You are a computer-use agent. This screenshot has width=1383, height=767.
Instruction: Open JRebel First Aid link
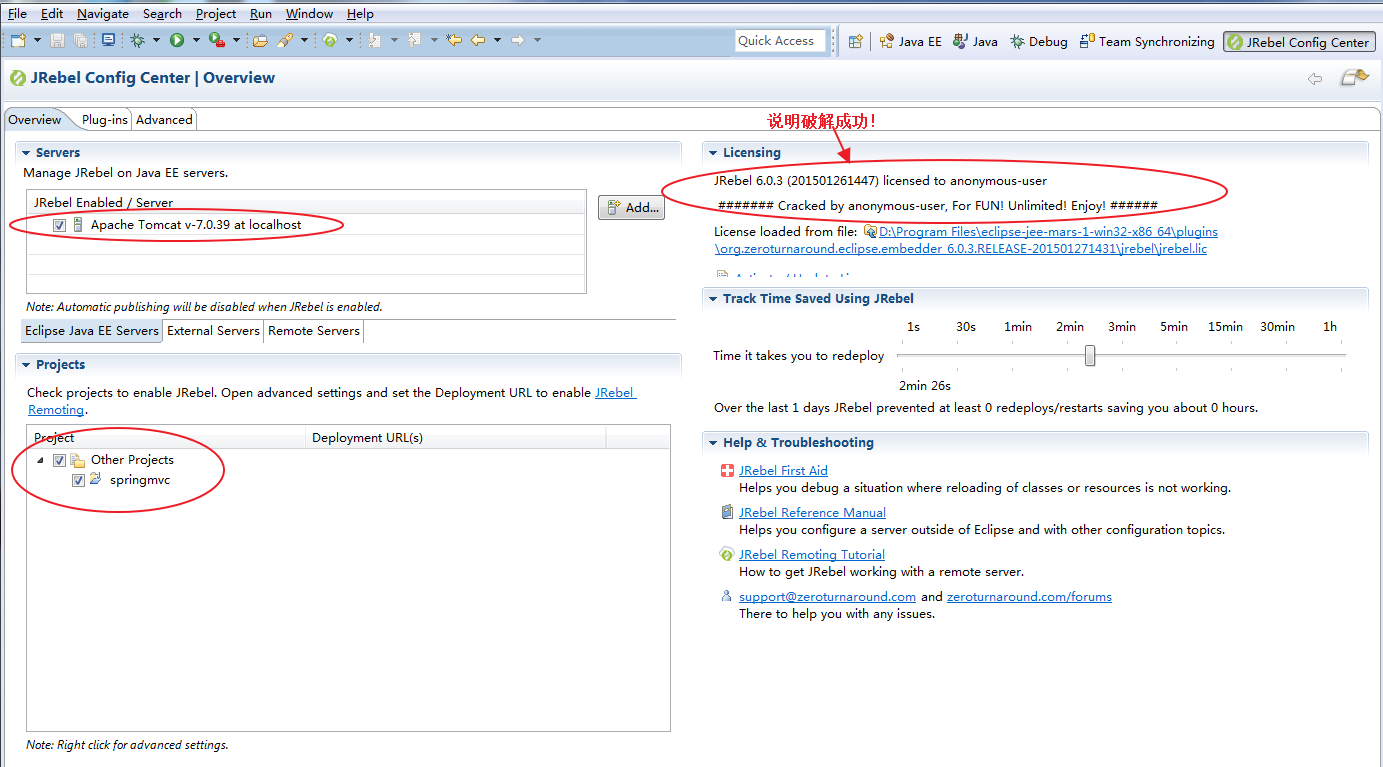click(x=783, y=470)
